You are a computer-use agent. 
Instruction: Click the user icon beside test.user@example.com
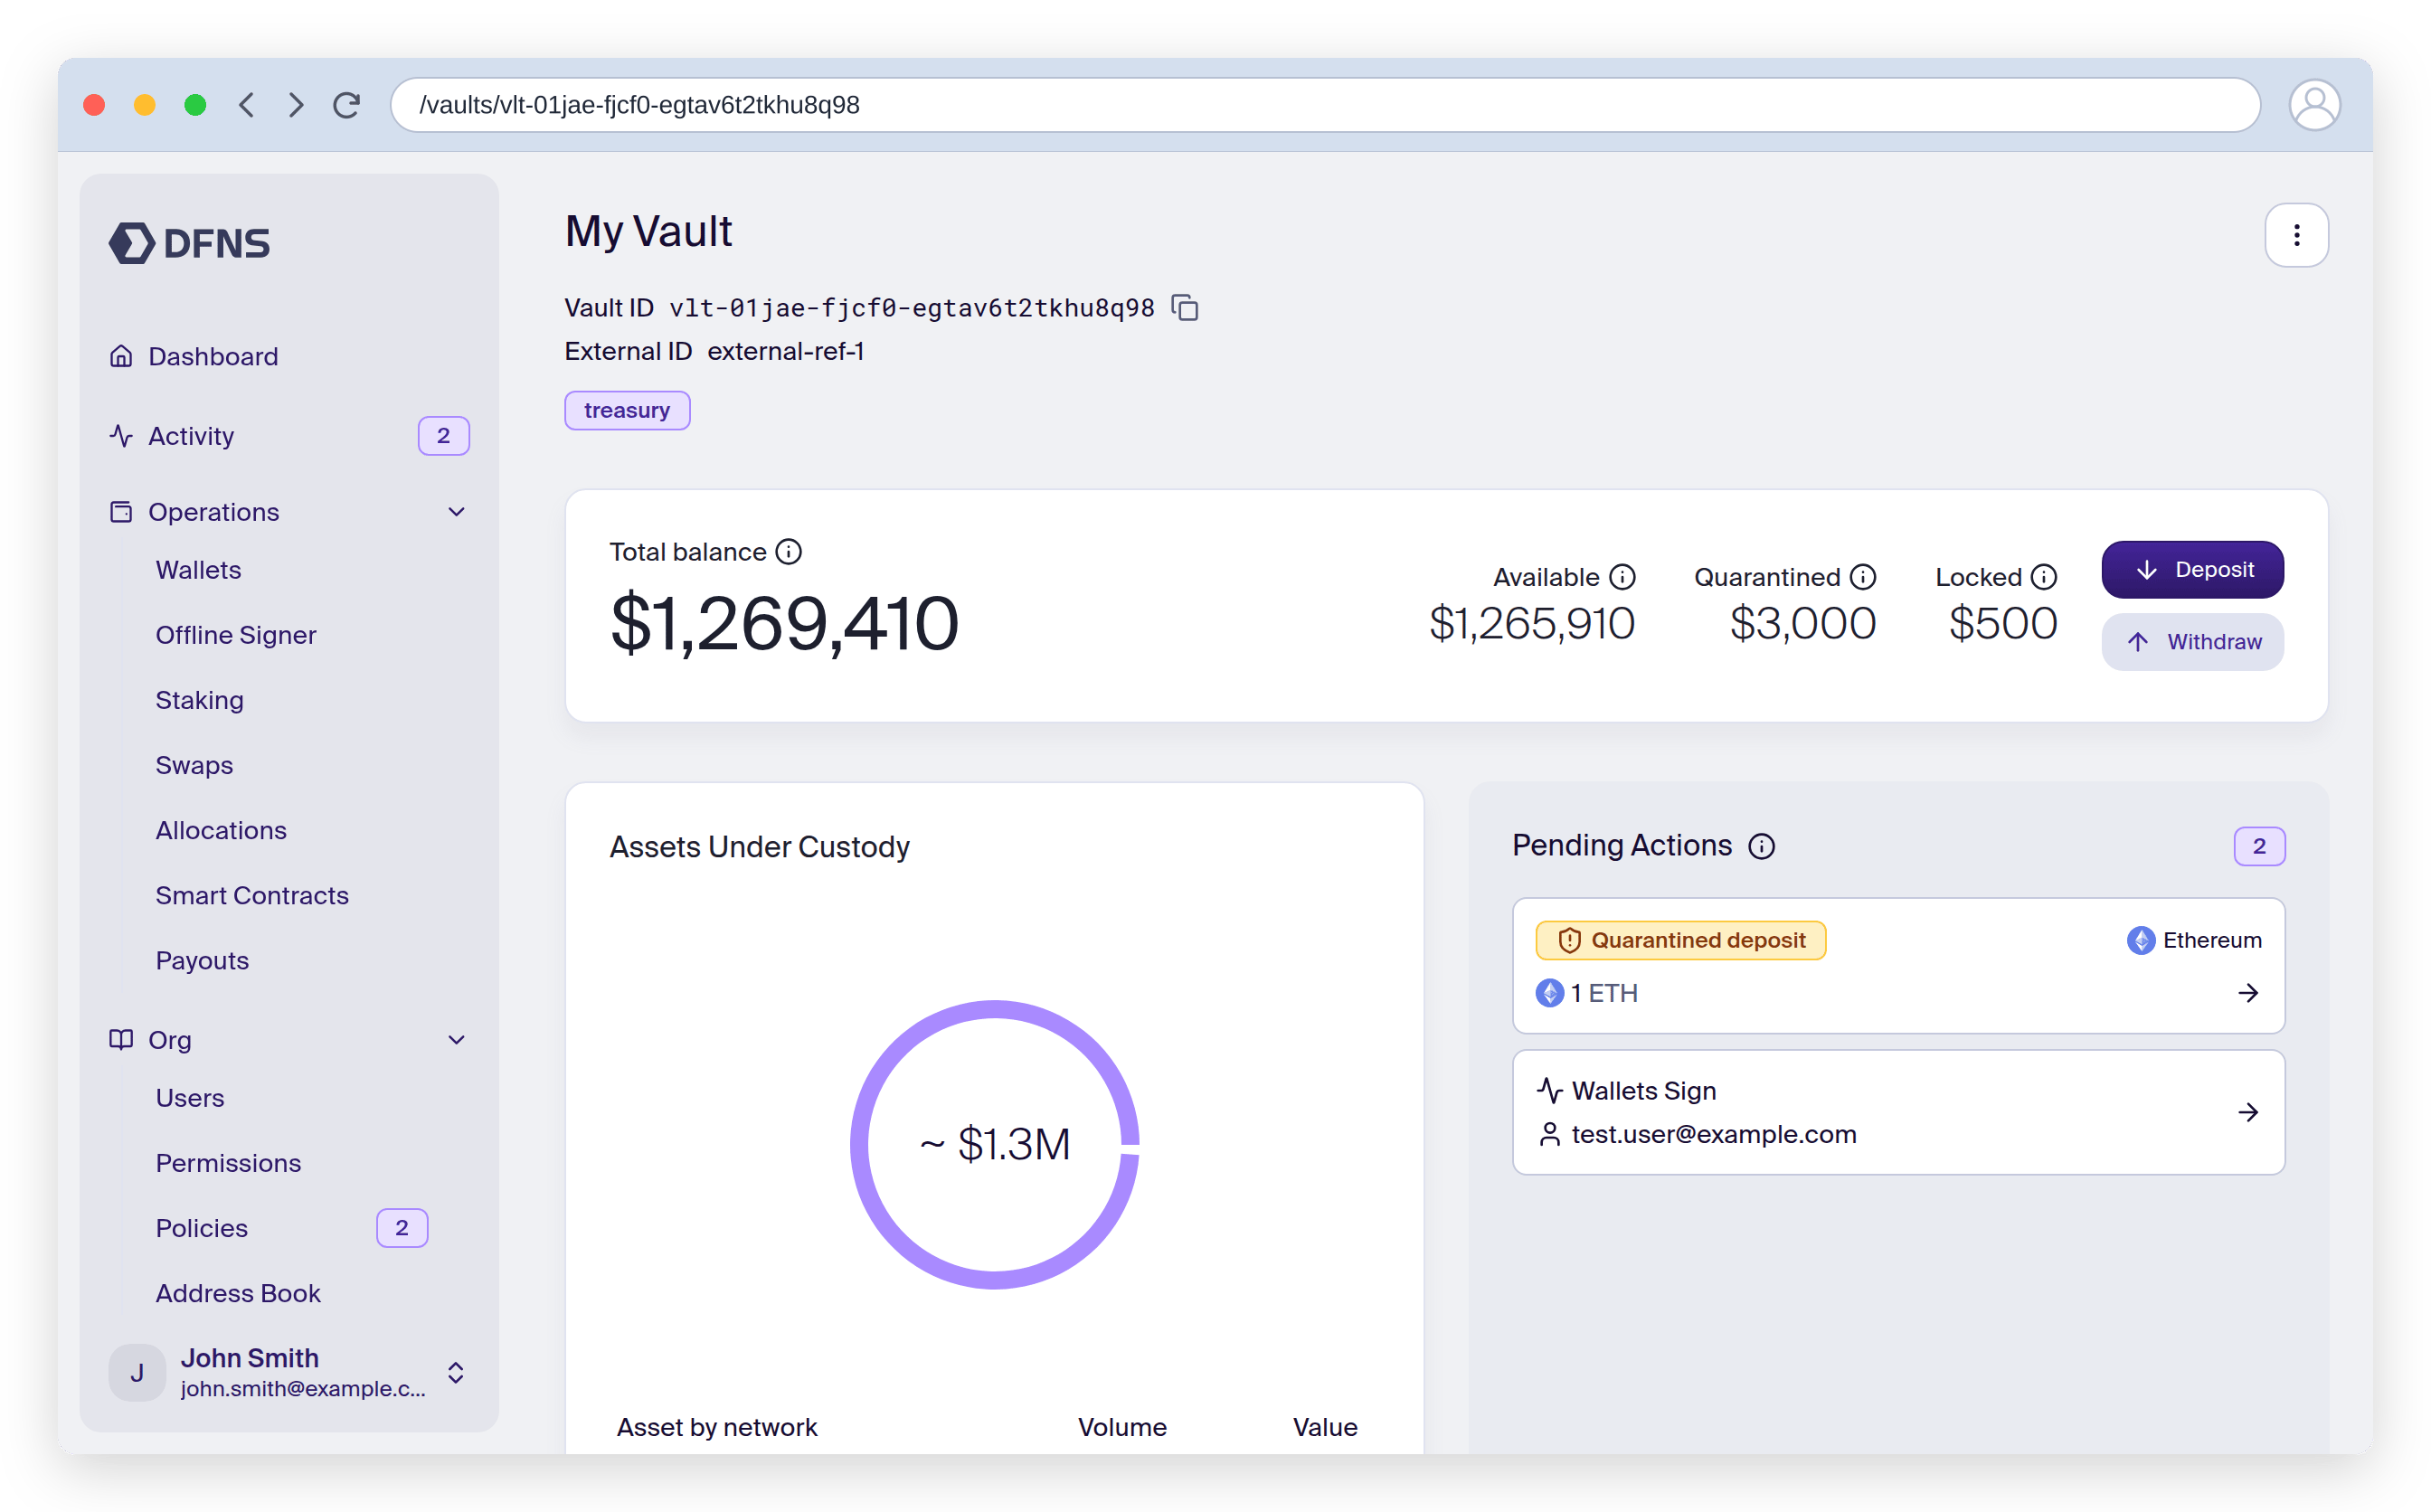pos(1549,1134)
